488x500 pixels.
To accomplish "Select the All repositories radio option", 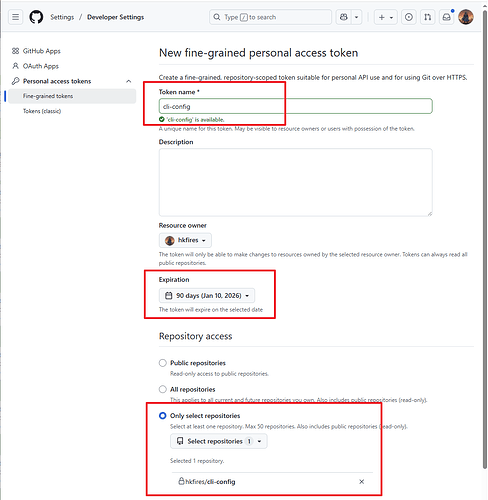I will pos(163,389).
